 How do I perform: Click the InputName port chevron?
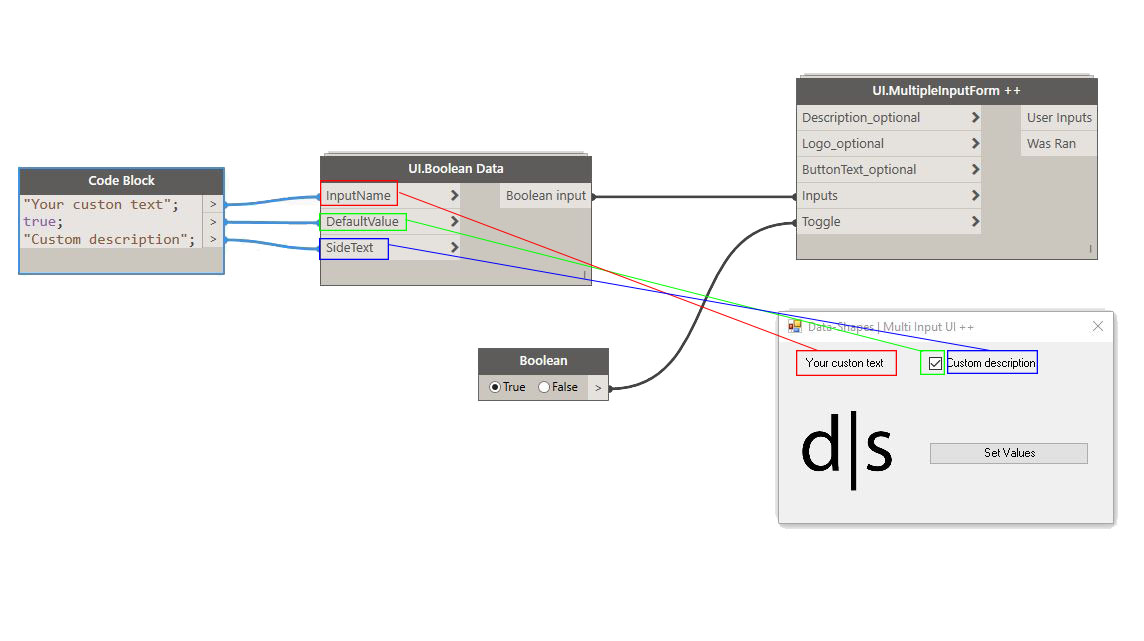[454, 196]
